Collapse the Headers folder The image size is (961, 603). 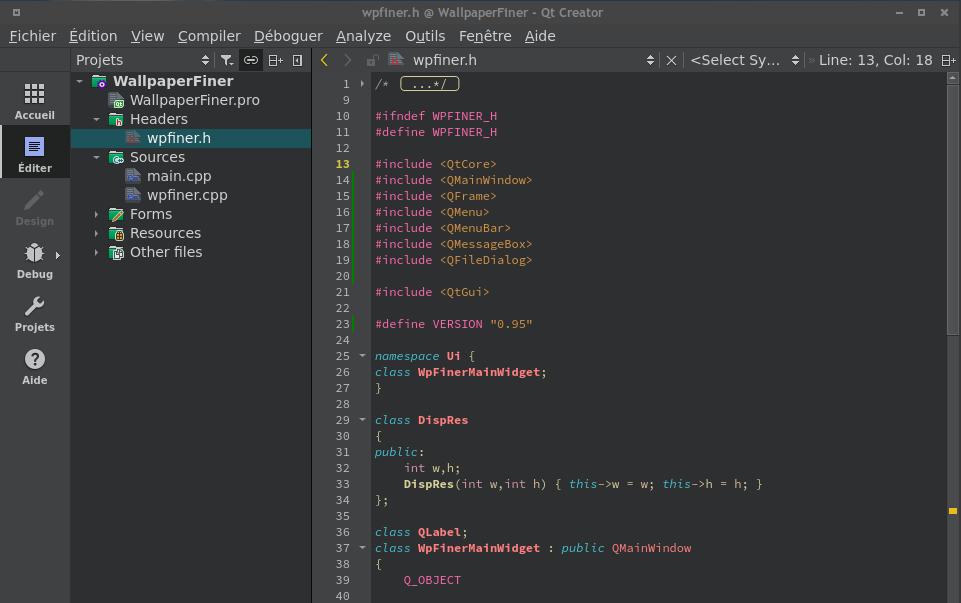point(96,119)
